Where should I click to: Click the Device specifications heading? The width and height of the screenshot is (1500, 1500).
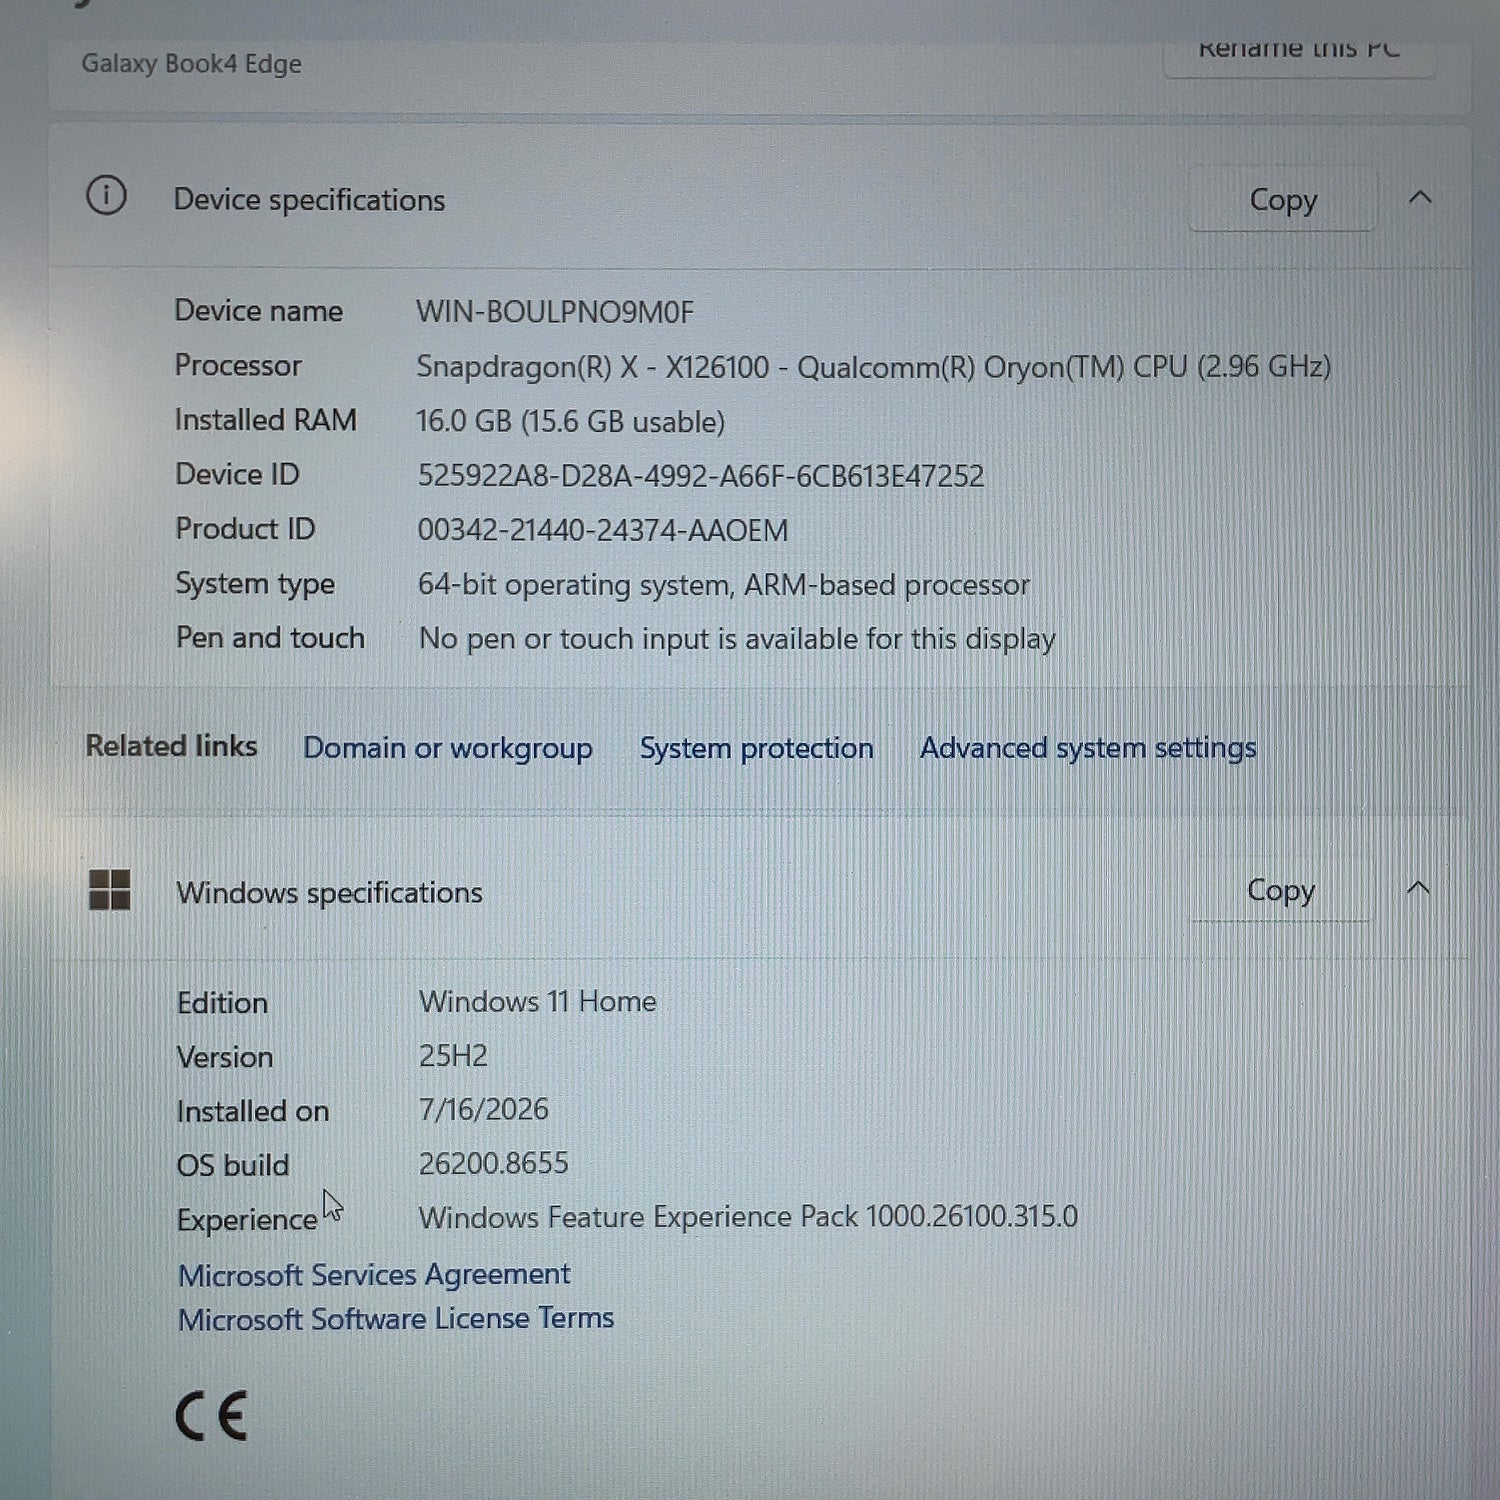click(x=309, y=200)
